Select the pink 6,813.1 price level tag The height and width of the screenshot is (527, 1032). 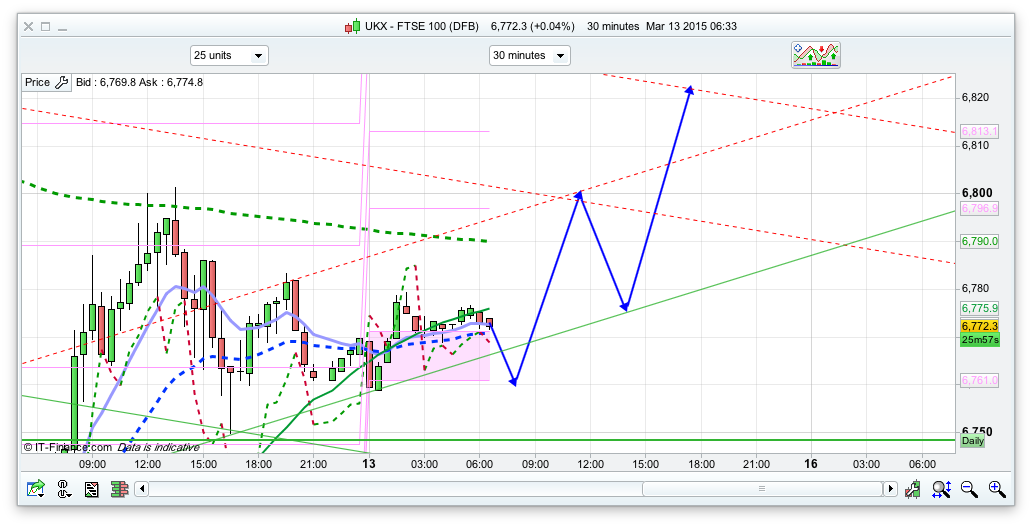(x=978, y=131)
